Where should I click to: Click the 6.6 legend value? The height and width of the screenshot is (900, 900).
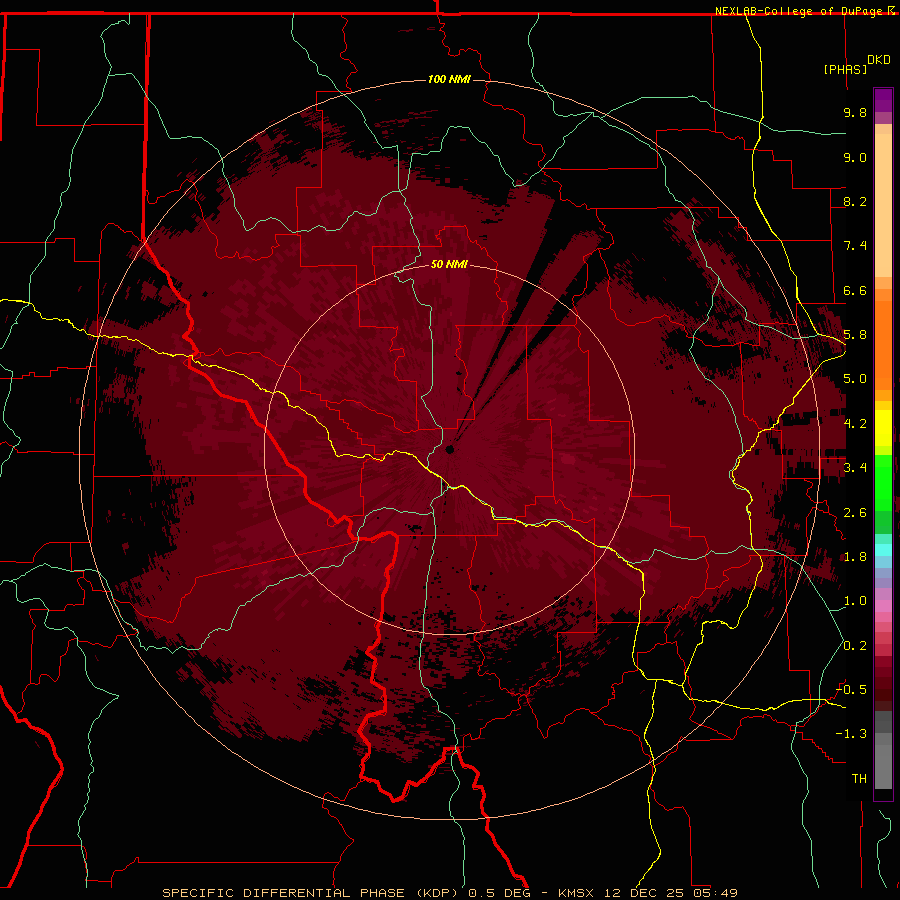click(x=855, y=290)
